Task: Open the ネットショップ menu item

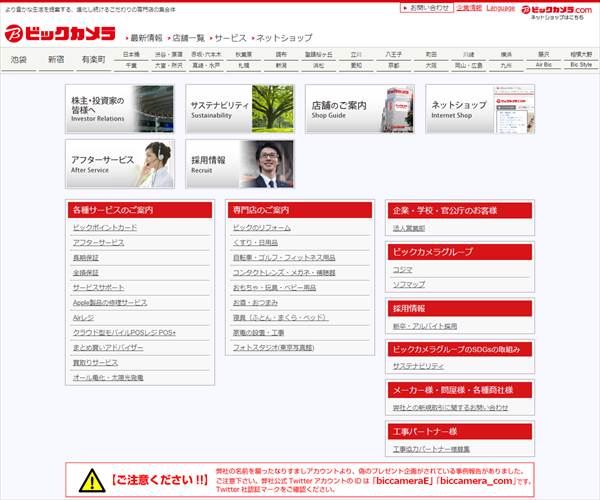Action: [282, 38]
